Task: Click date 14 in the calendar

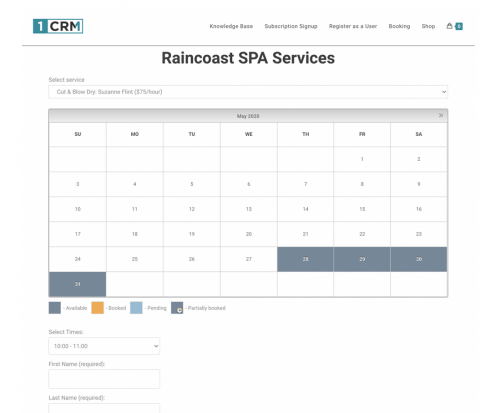Action: (305, 209)
